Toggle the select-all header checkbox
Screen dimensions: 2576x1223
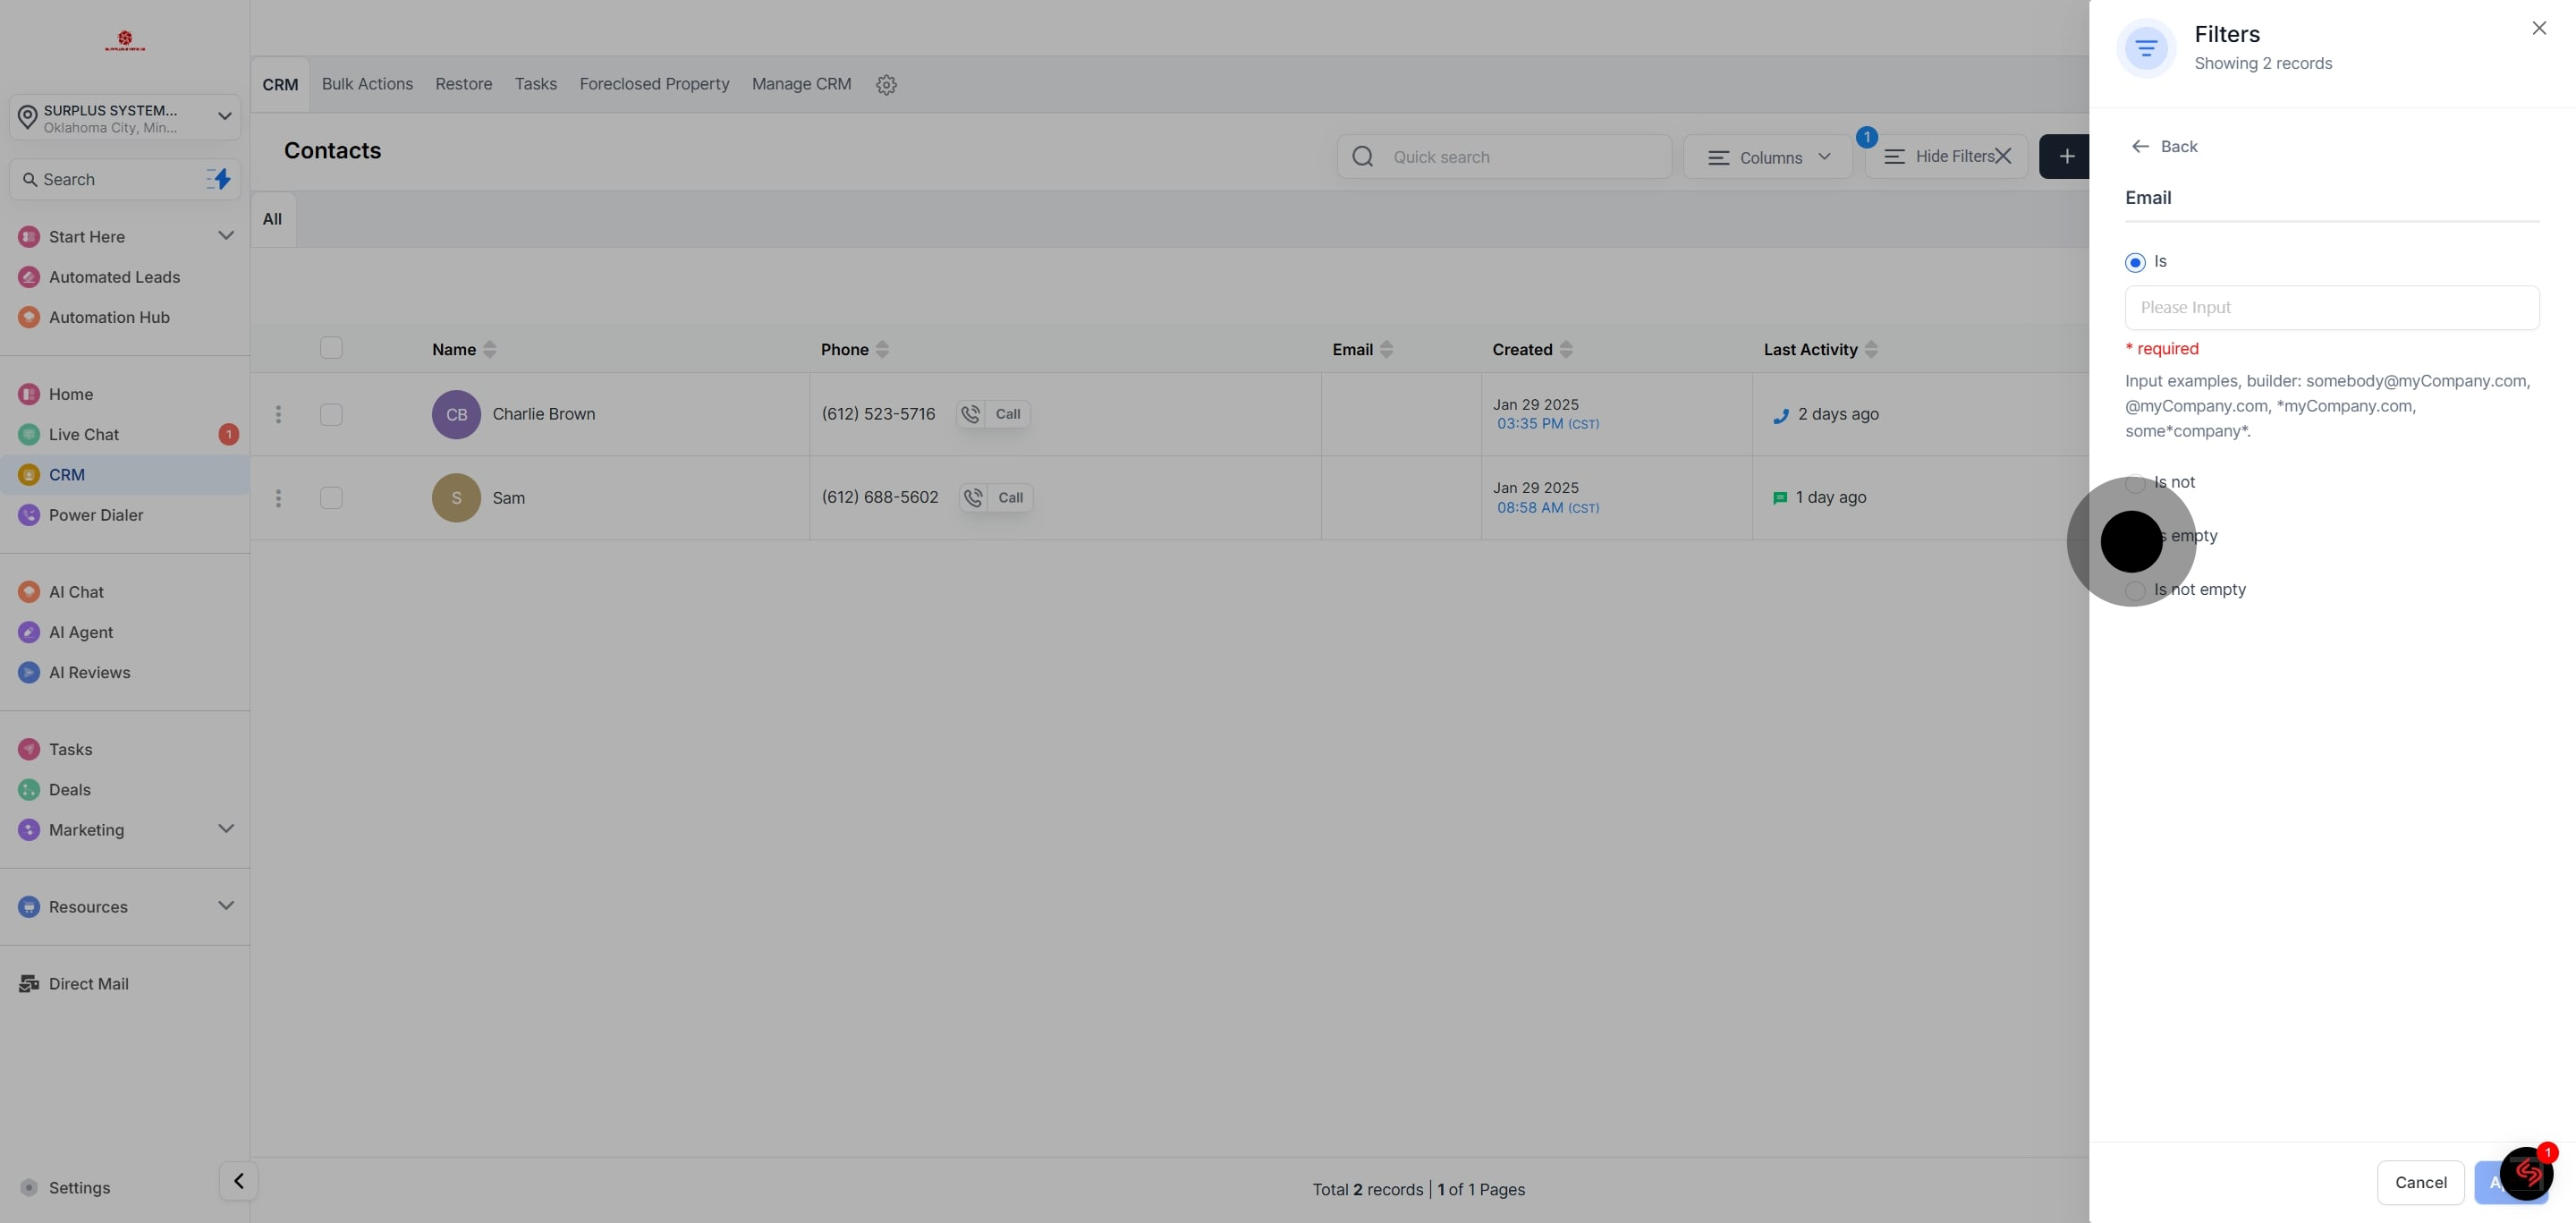(x=331, y=348)
